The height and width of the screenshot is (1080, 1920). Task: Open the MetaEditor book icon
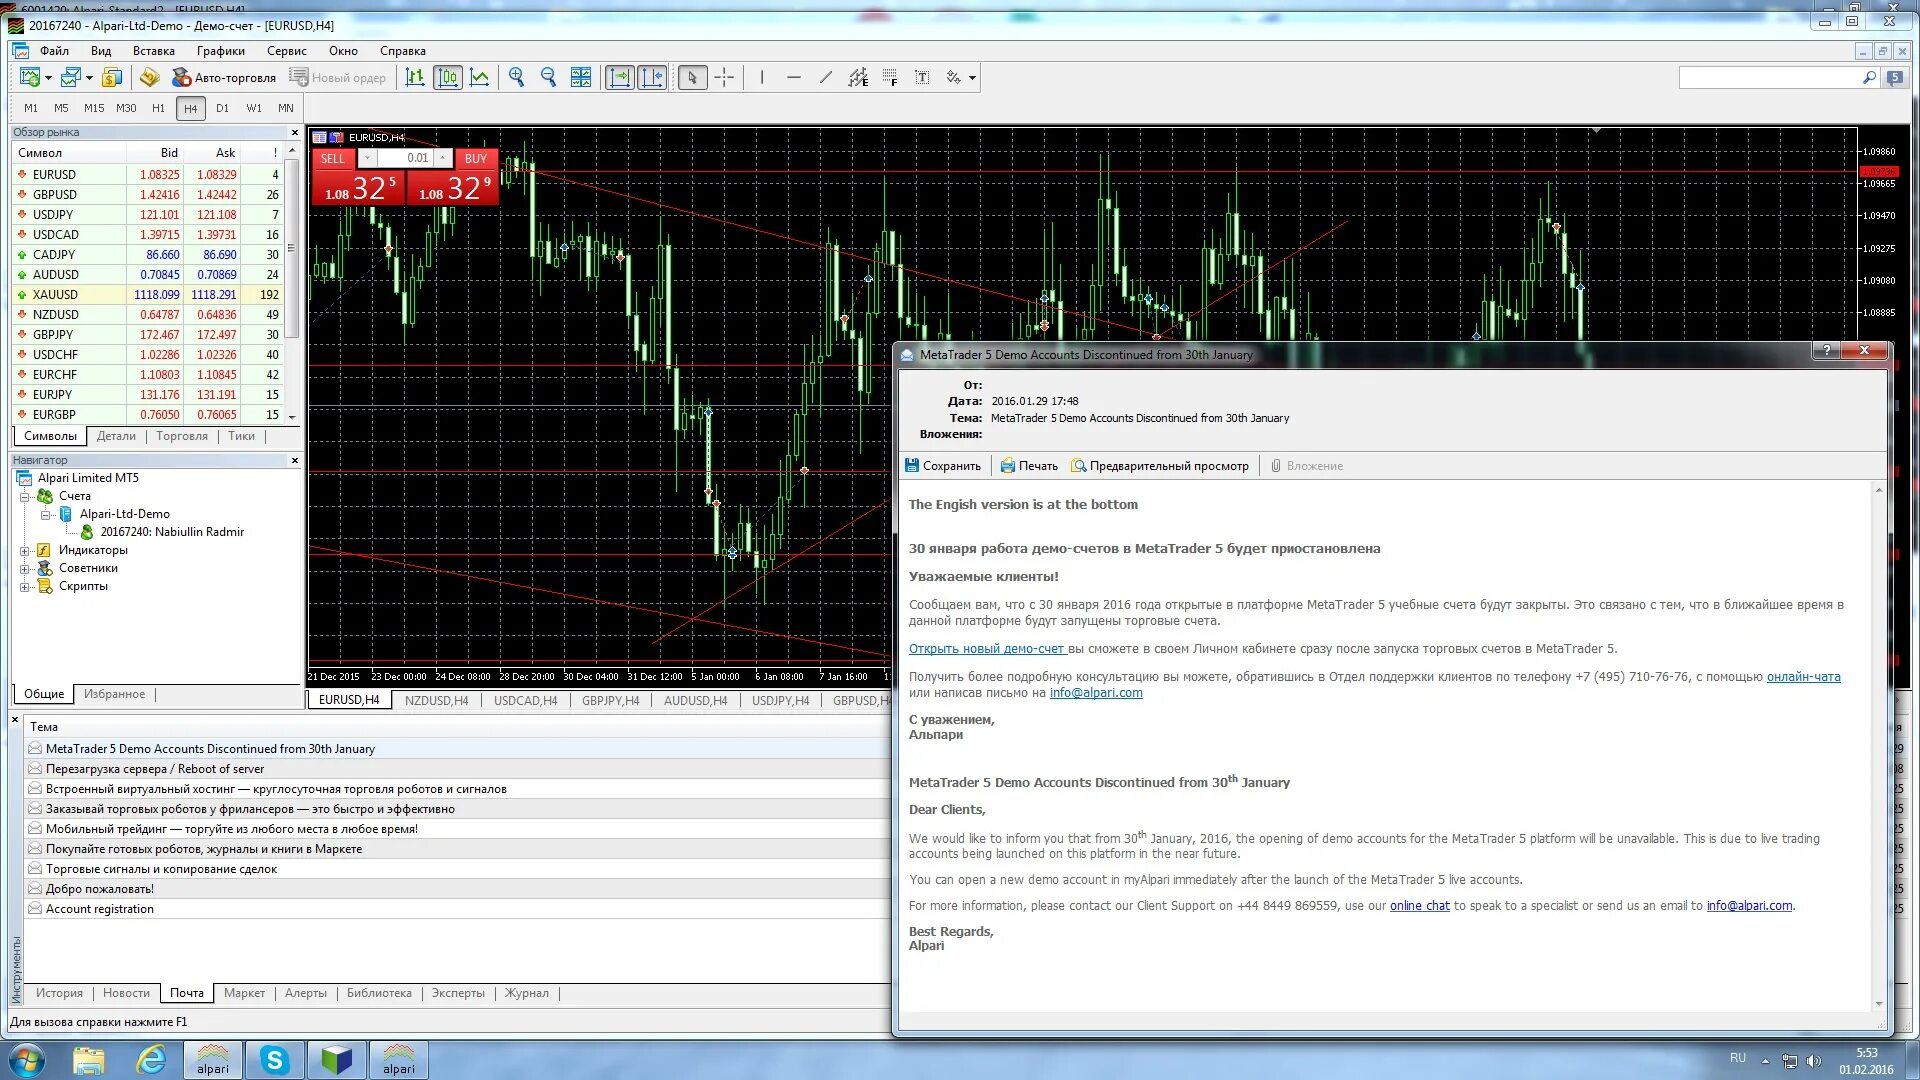(x=149, y=77)
